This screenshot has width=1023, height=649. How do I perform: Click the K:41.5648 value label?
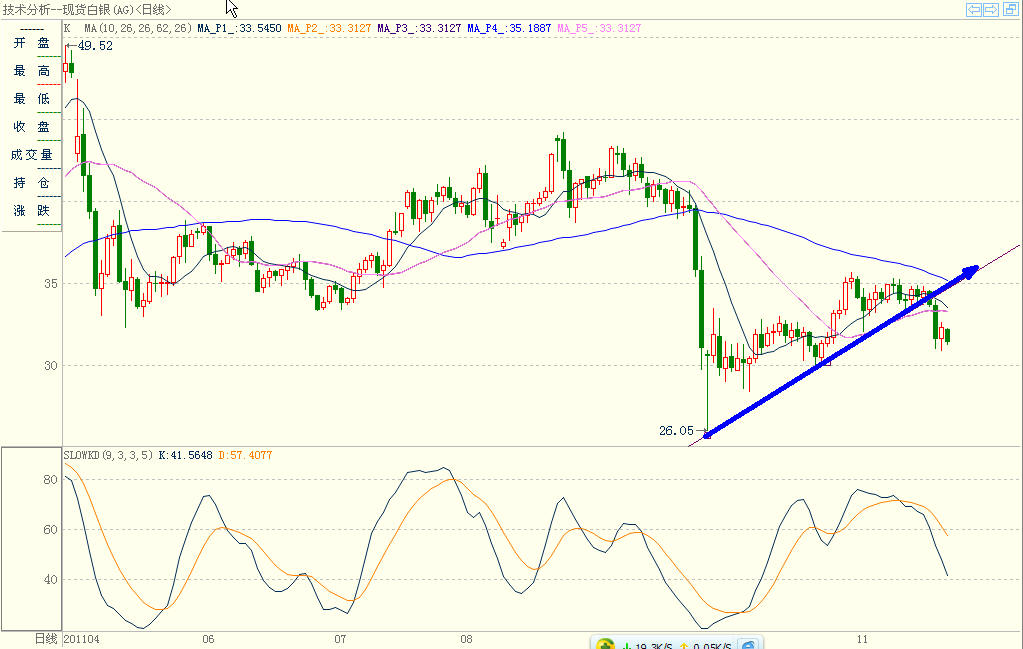coord(185,455)
